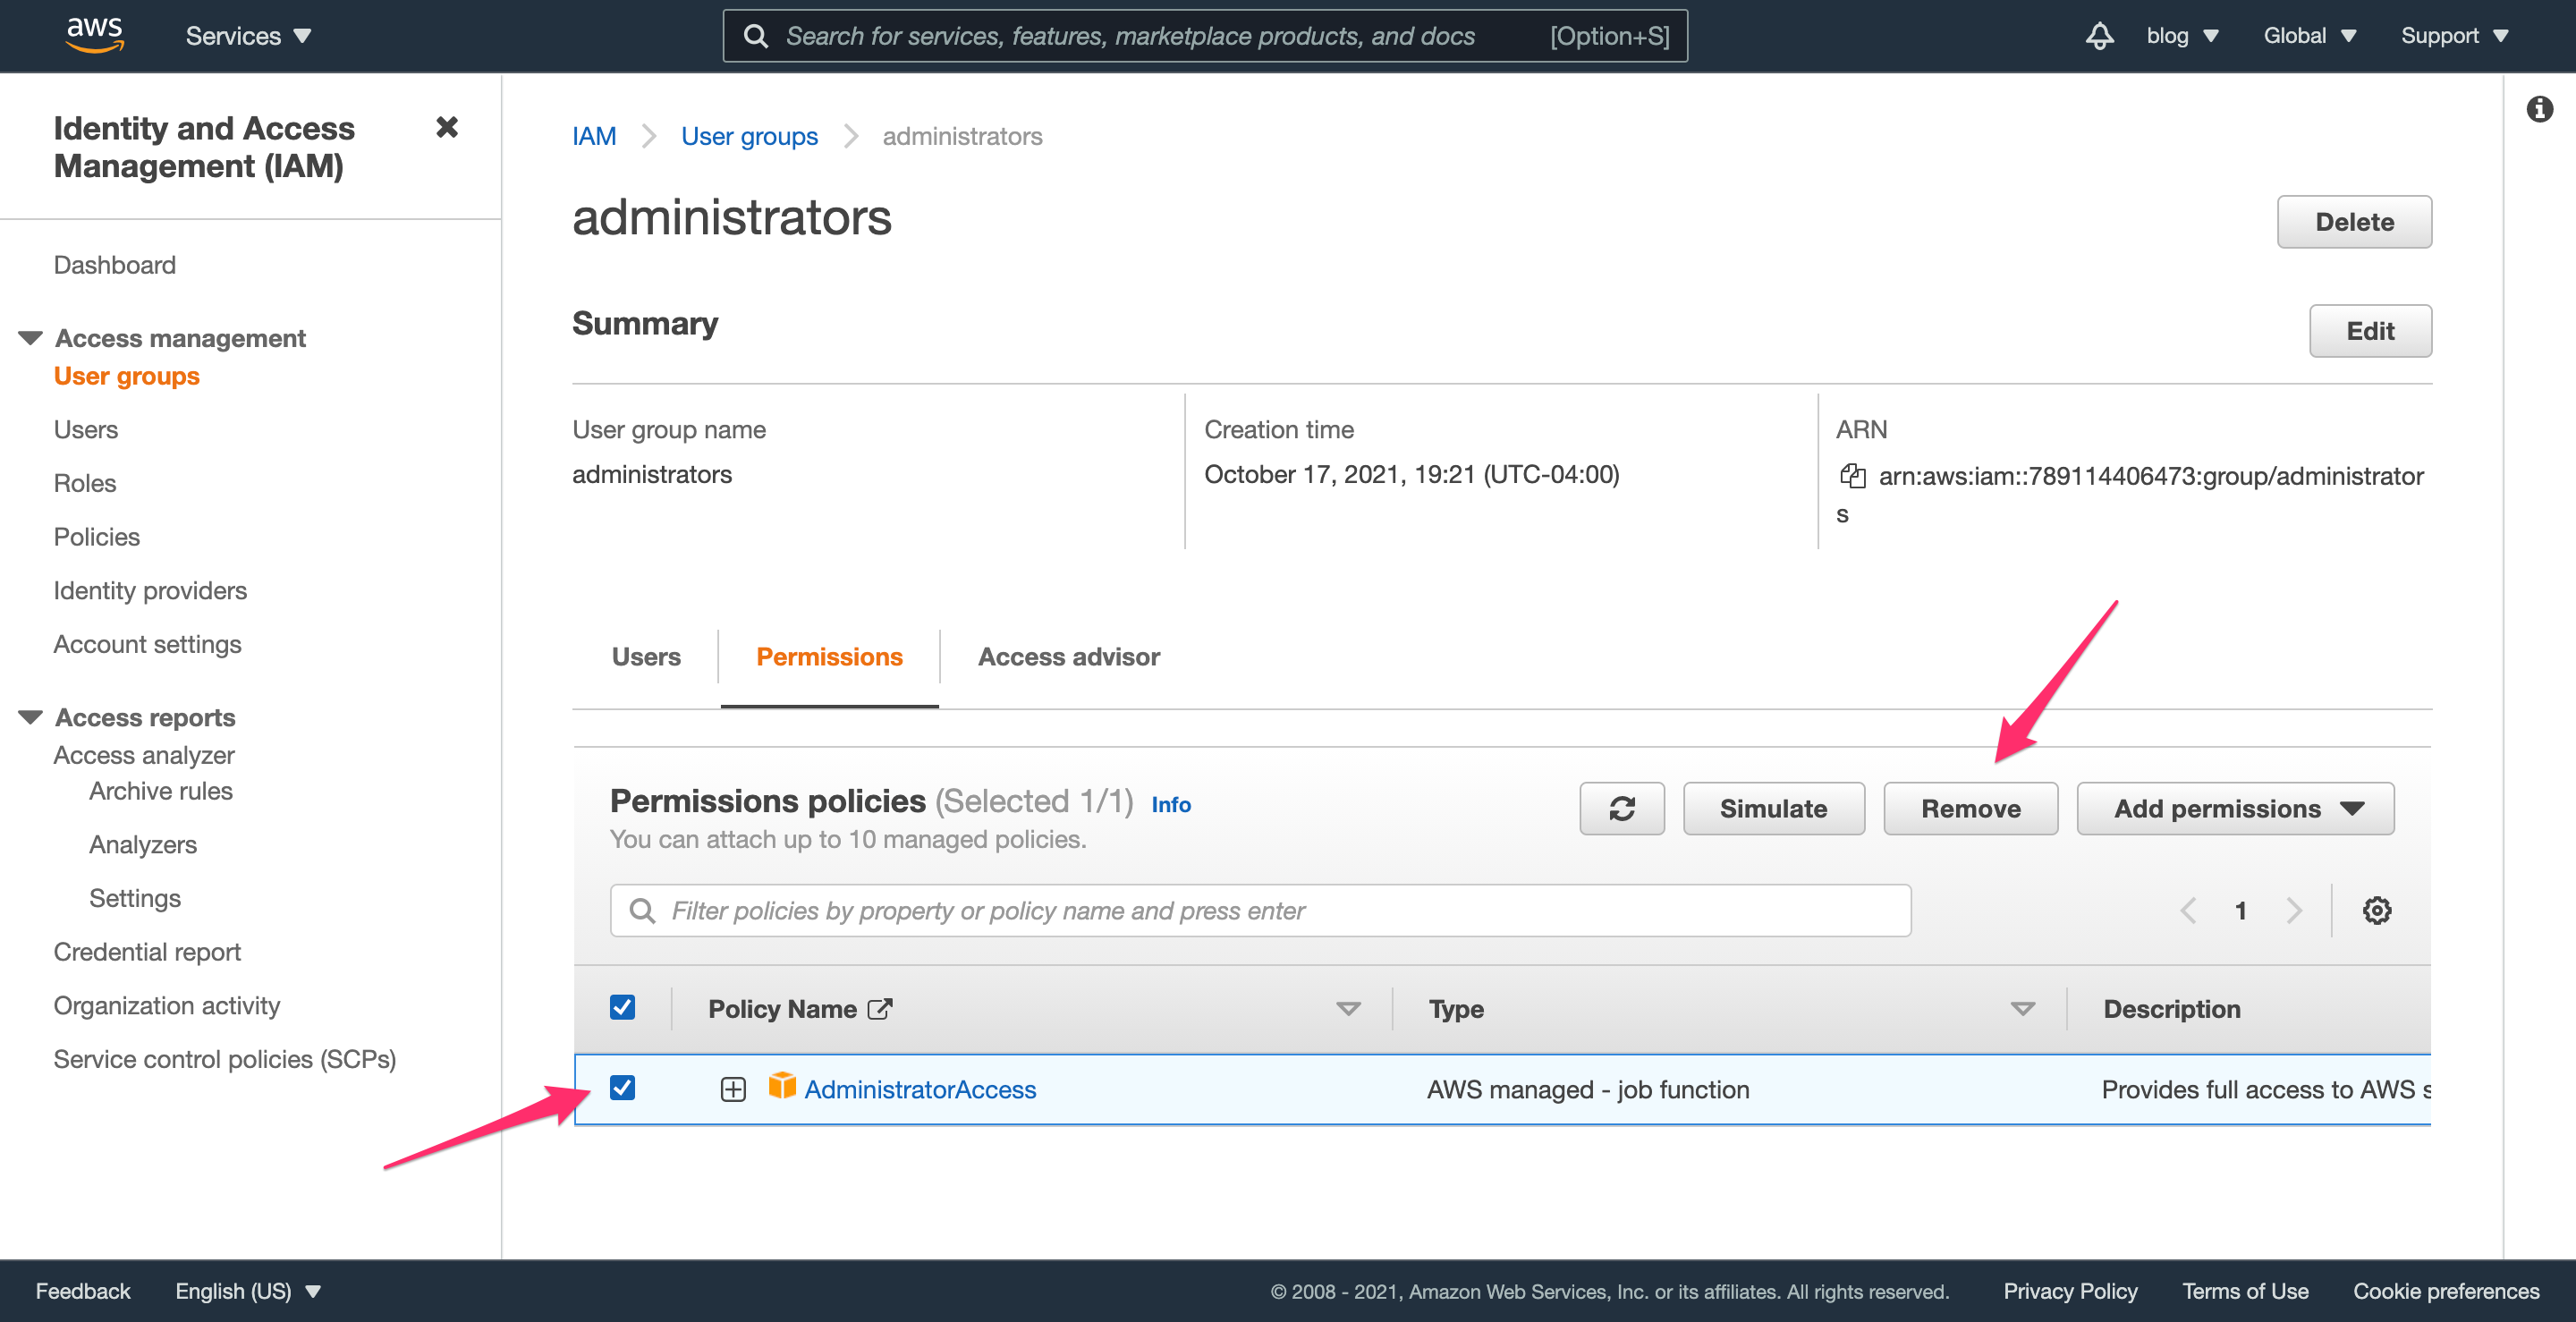The width and height of the screenshot is (2576, 1322).
Task: Click the AdministratorAccess policy cube icon
Action: 781,1086
